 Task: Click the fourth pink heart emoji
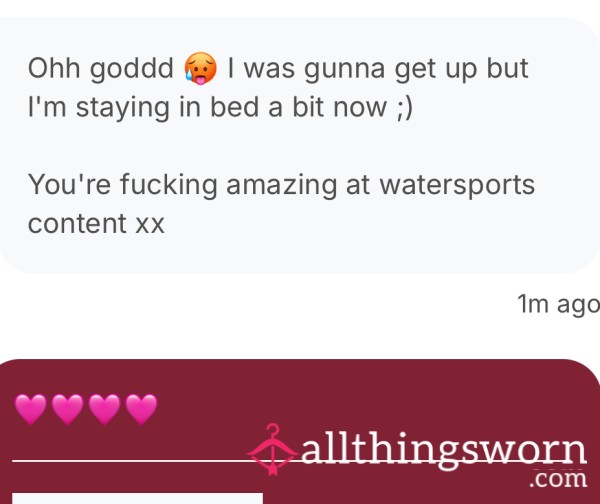pos(141,409)
